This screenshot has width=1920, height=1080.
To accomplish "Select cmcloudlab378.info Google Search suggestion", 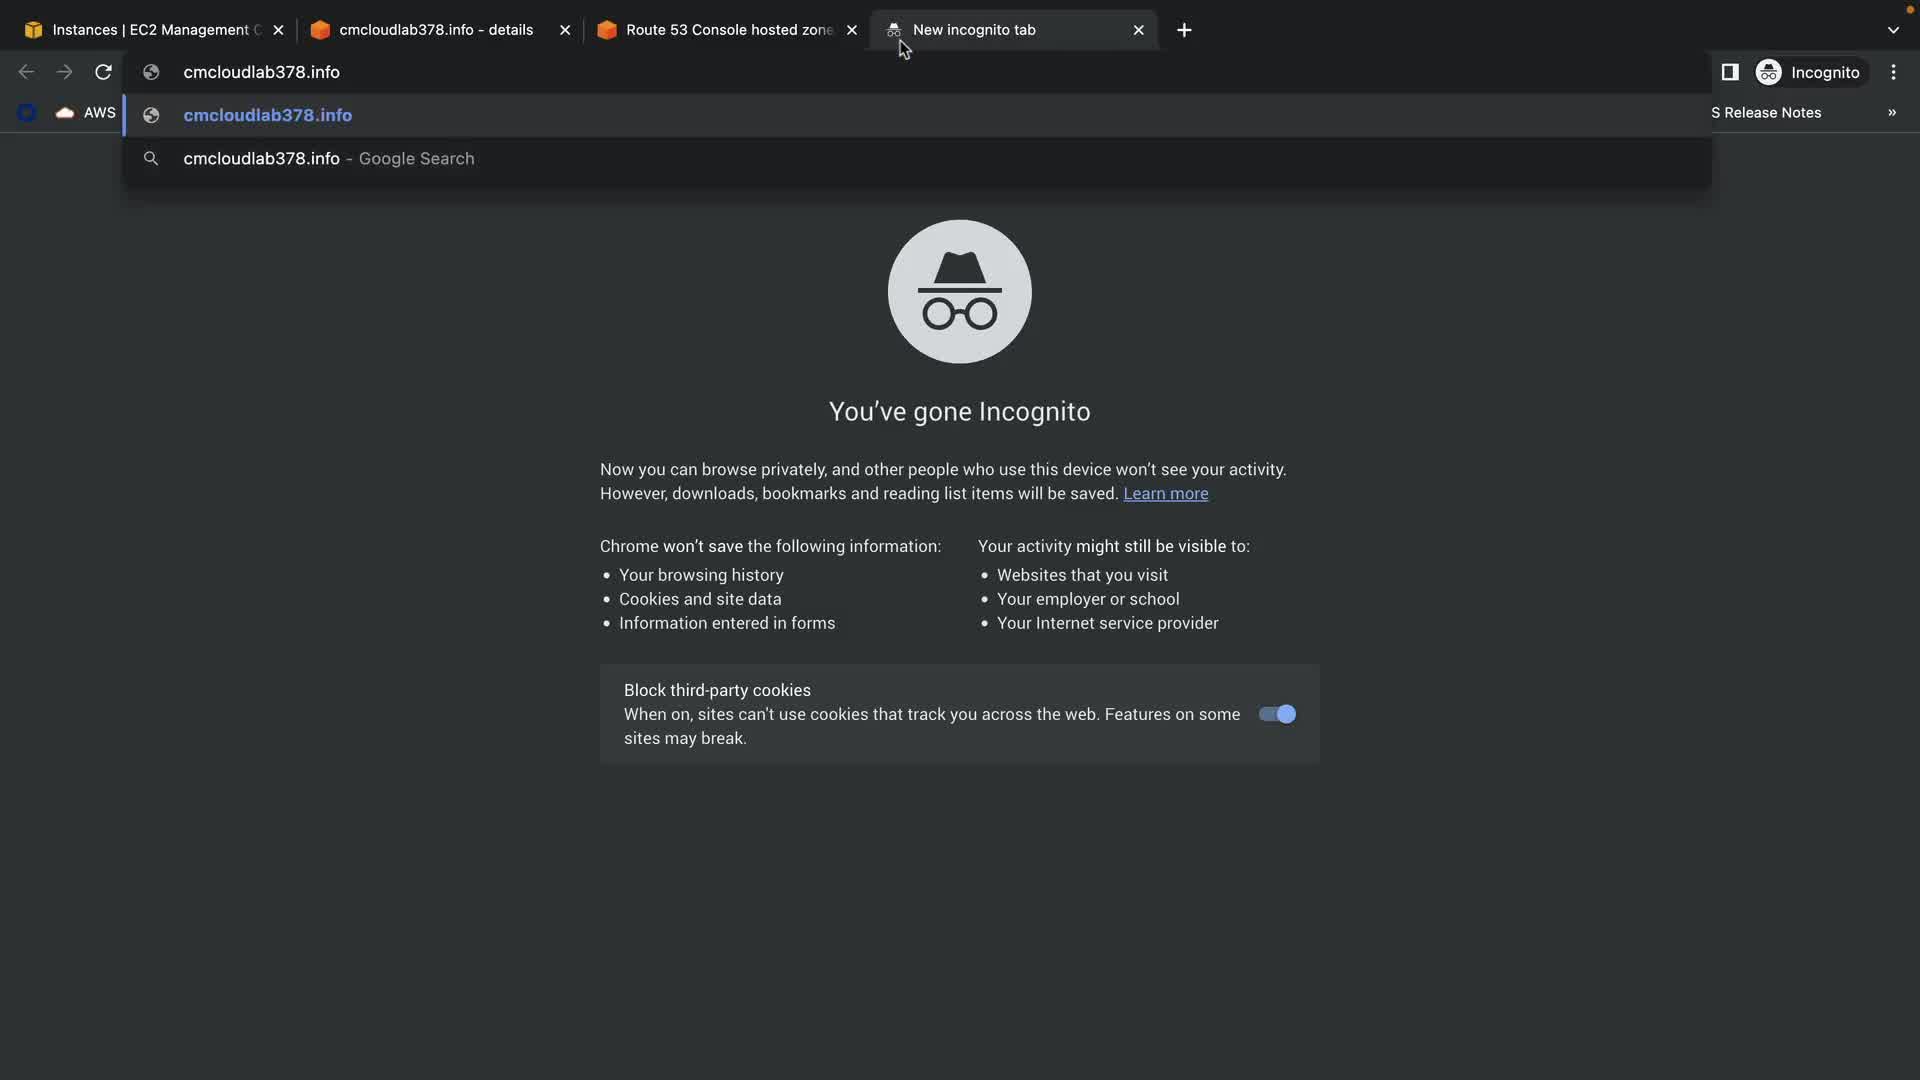I will (x=329, y=159).
